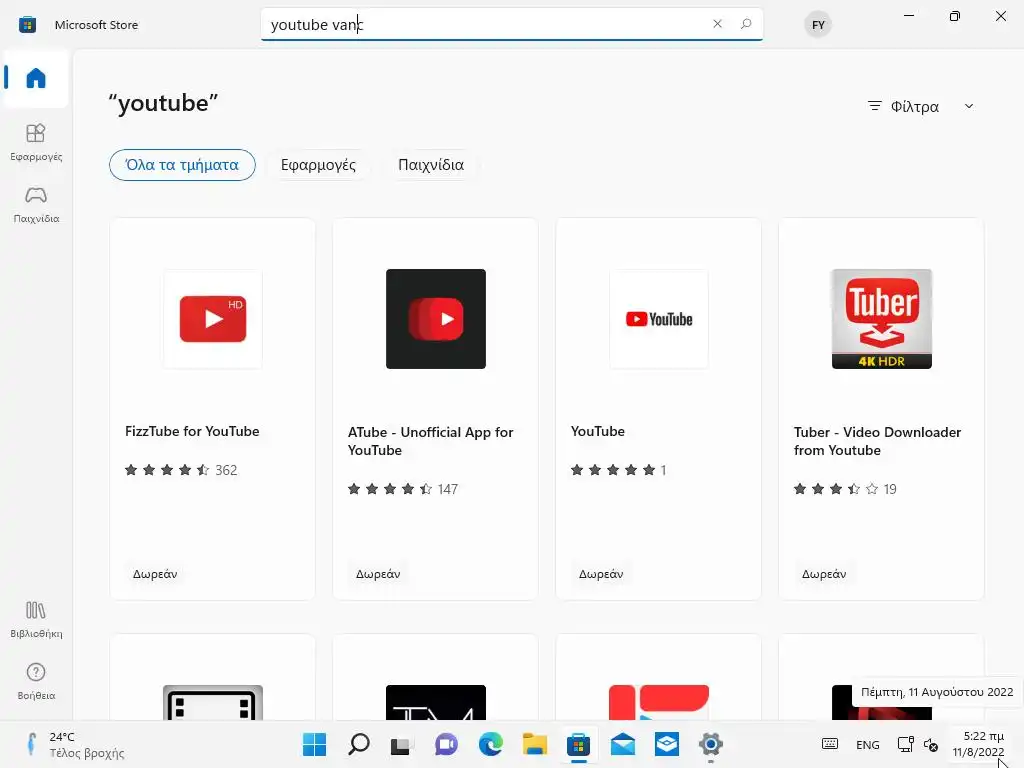Viewport: 1024px width, 768px height.
Task: Click the ATube star rating 147
Action: click(403, 489)
